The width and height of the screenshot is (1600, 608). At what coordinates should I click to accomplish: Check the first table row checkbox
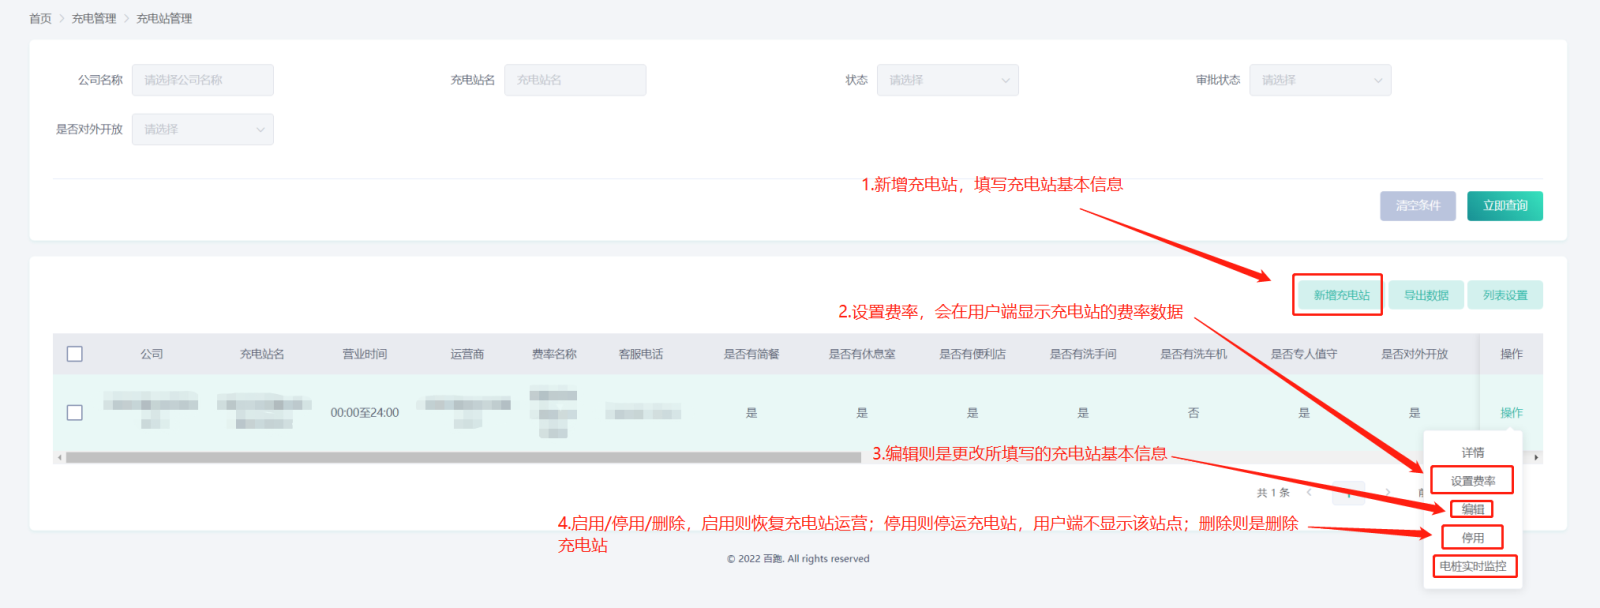click(x=75, y=412)
